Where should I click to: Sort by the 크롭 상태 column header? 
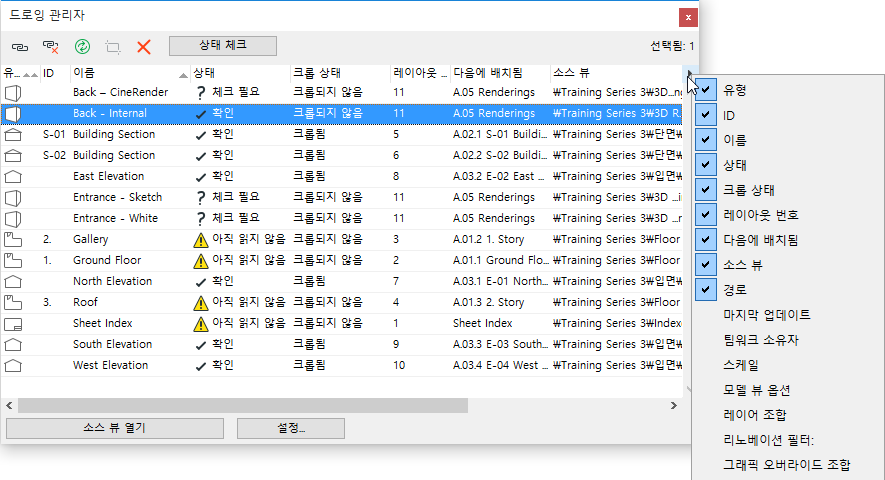(340, 73)
